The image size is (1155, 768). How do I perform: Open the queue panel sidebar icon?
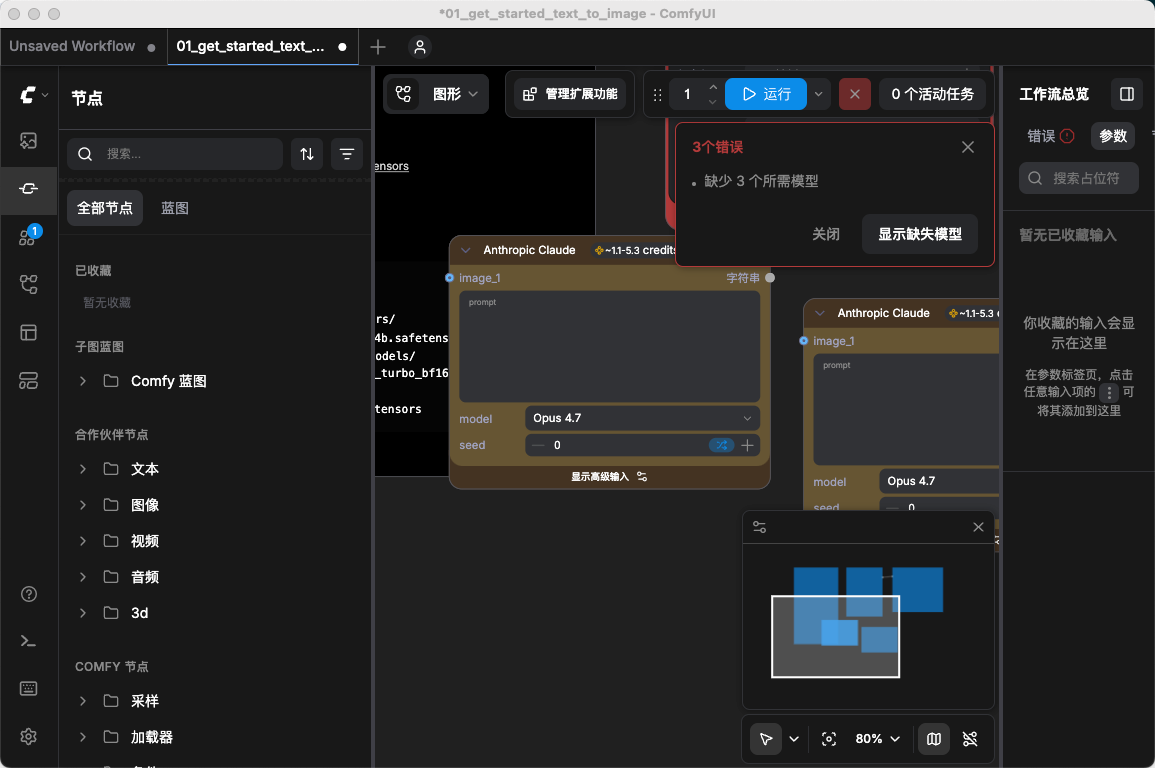click(29, 381)
